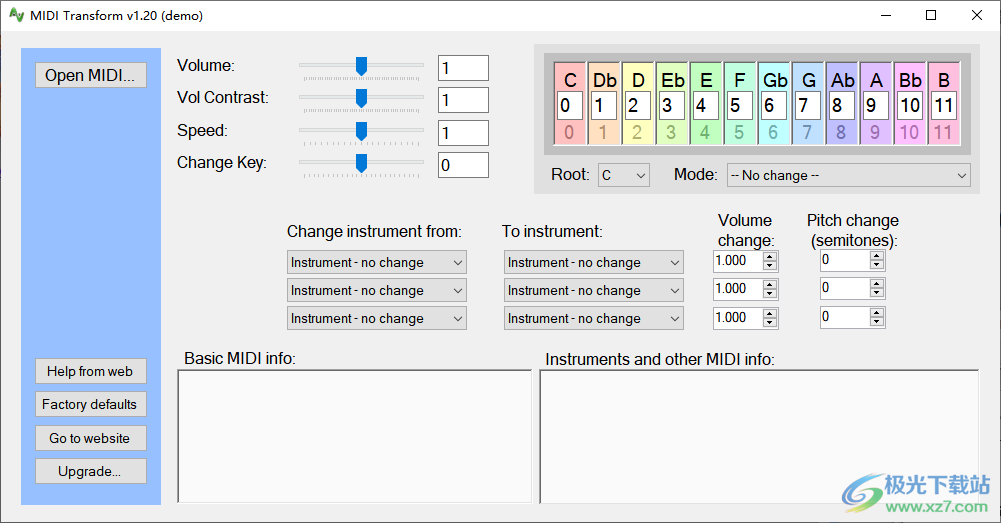Viewport: 1001px width, 523px height.
Task: Minimize the MIDI Transform window
Action: click(885, 15)
